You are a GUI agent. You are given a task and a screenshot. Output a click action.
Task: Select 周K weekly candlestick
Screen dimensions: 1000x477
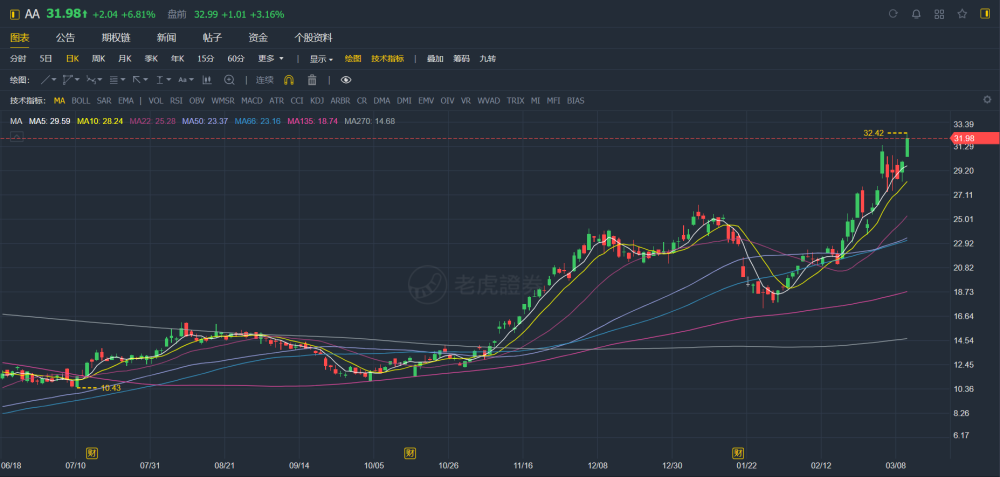tap(98, 59)
